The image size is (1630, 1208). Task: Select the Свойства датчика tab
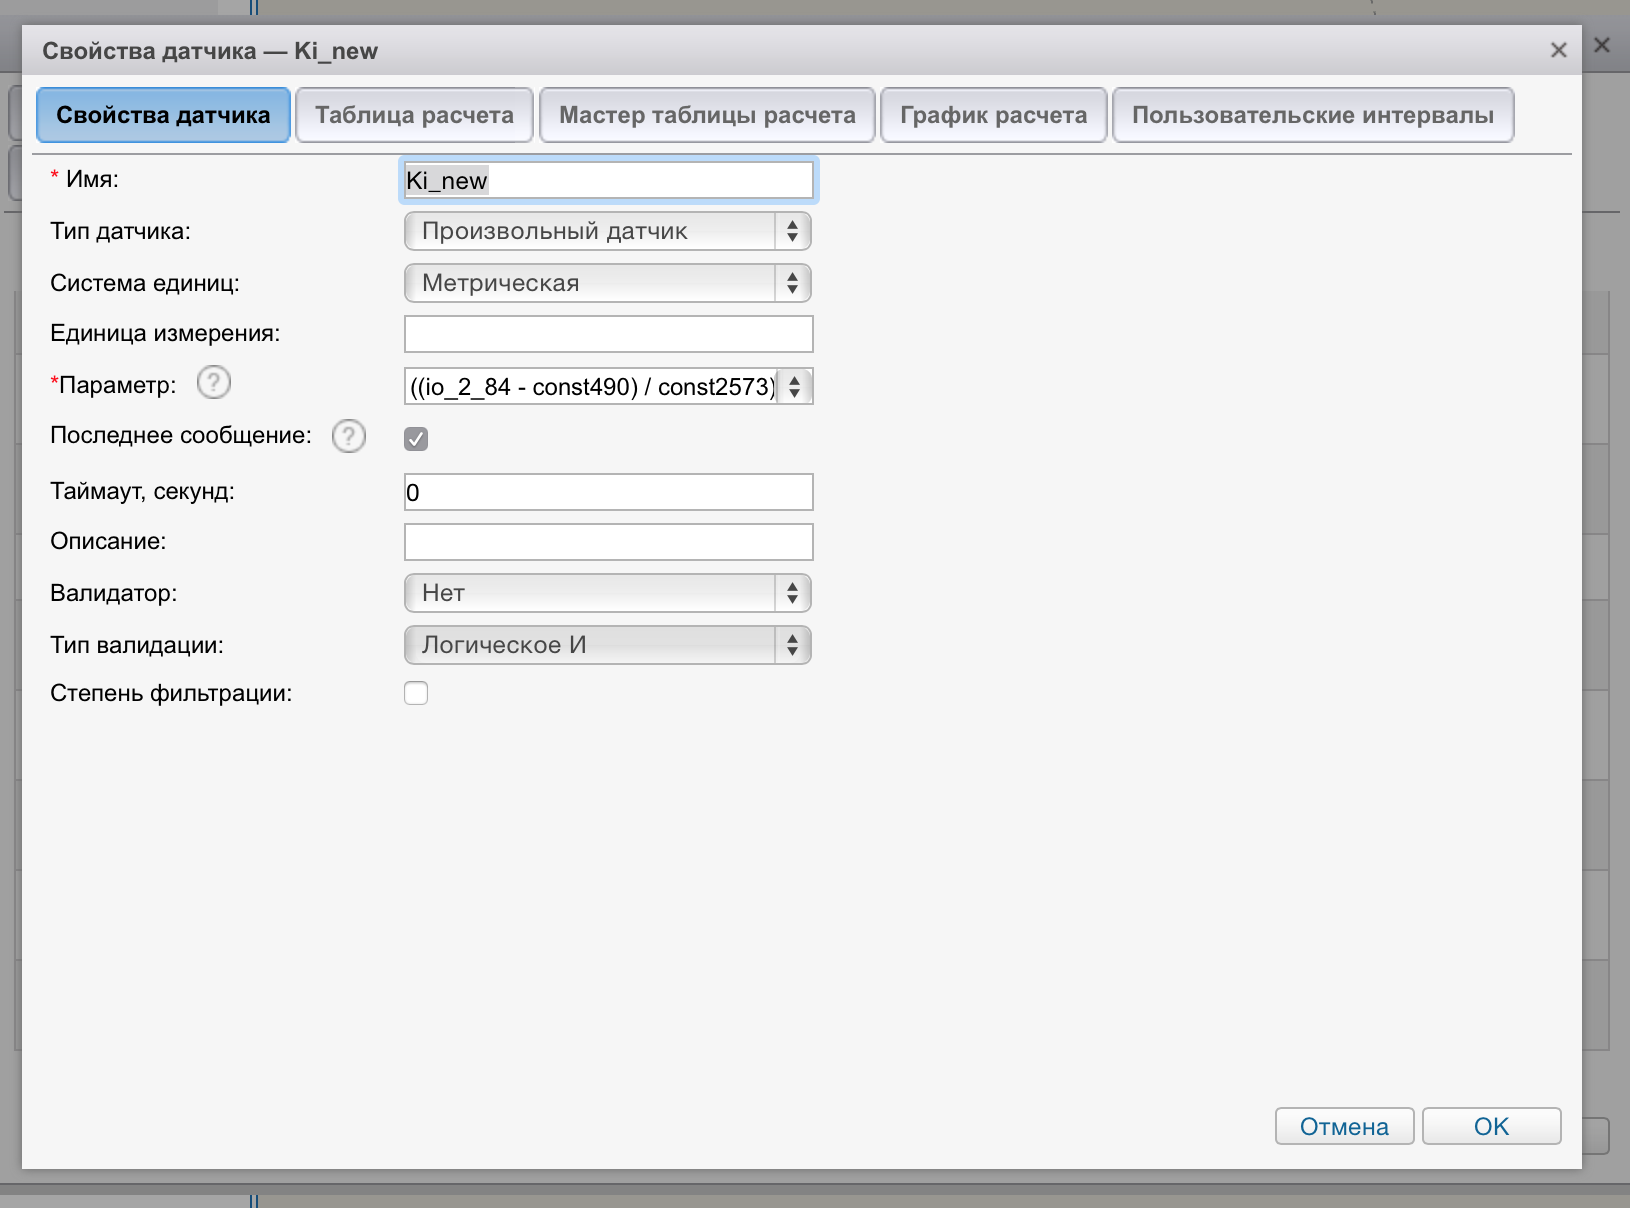pyautogui.click(x=163, y=115)
